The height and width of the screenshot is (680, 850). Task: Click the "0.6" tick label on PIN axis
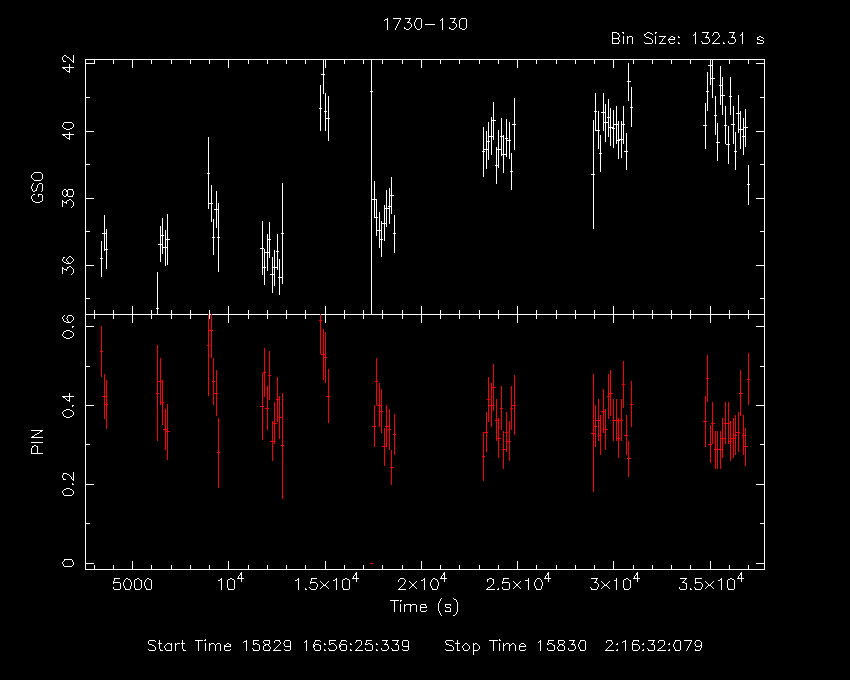click(x=68, y=327)
